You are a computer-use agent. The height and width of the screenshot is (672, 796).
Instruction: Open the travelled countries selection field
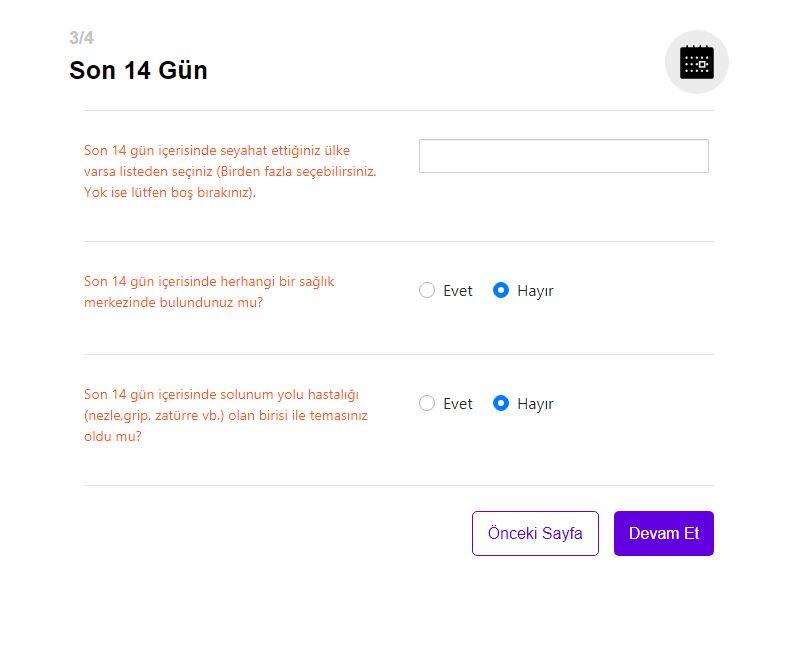(563, 156)
